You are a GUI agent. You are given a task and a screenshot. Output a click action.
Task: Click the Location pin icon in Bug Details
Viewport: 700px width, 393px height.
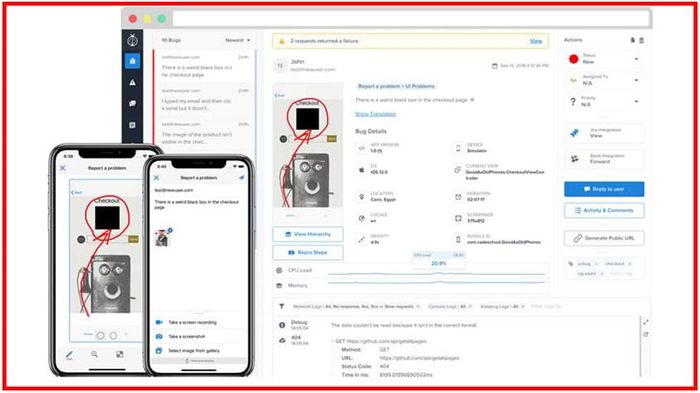coord(362,196)
